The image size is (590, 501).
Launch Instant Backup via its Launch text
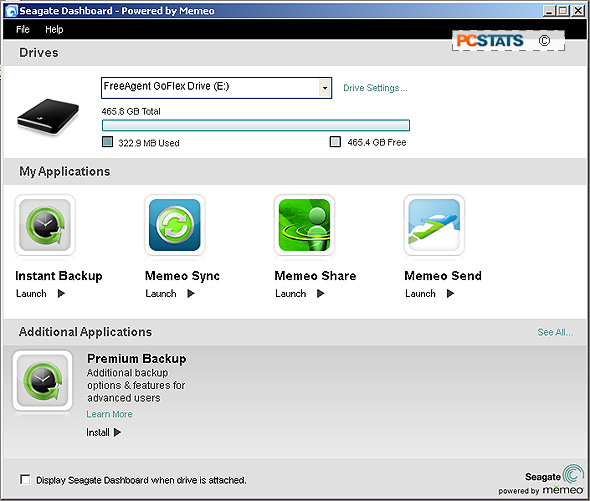pyautogui.click(x=31, y=294)
